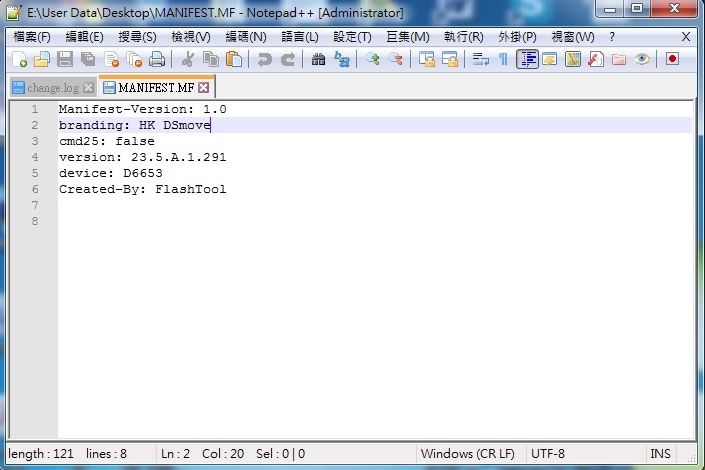Click Windows (CR LF) in status bar
705x470 pixels.
tap(468, 454)
